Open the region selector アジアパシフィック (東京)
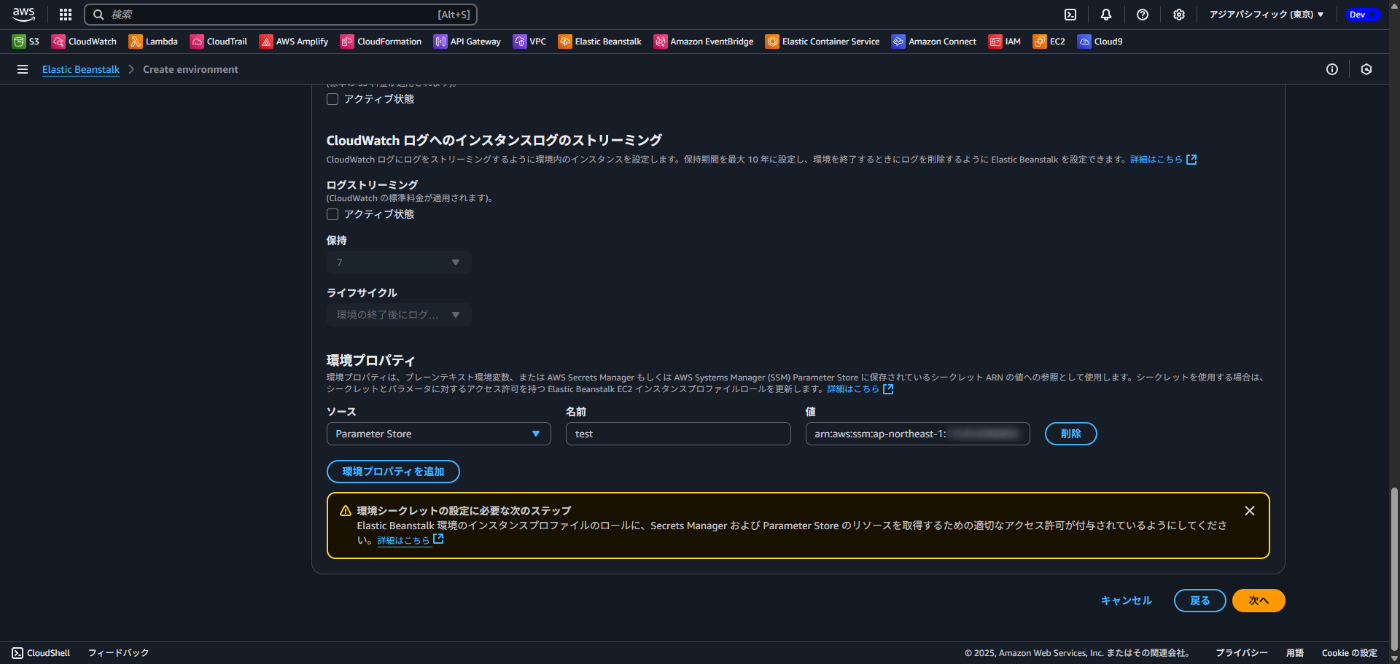The image size is (1400, 664). 1266,15
